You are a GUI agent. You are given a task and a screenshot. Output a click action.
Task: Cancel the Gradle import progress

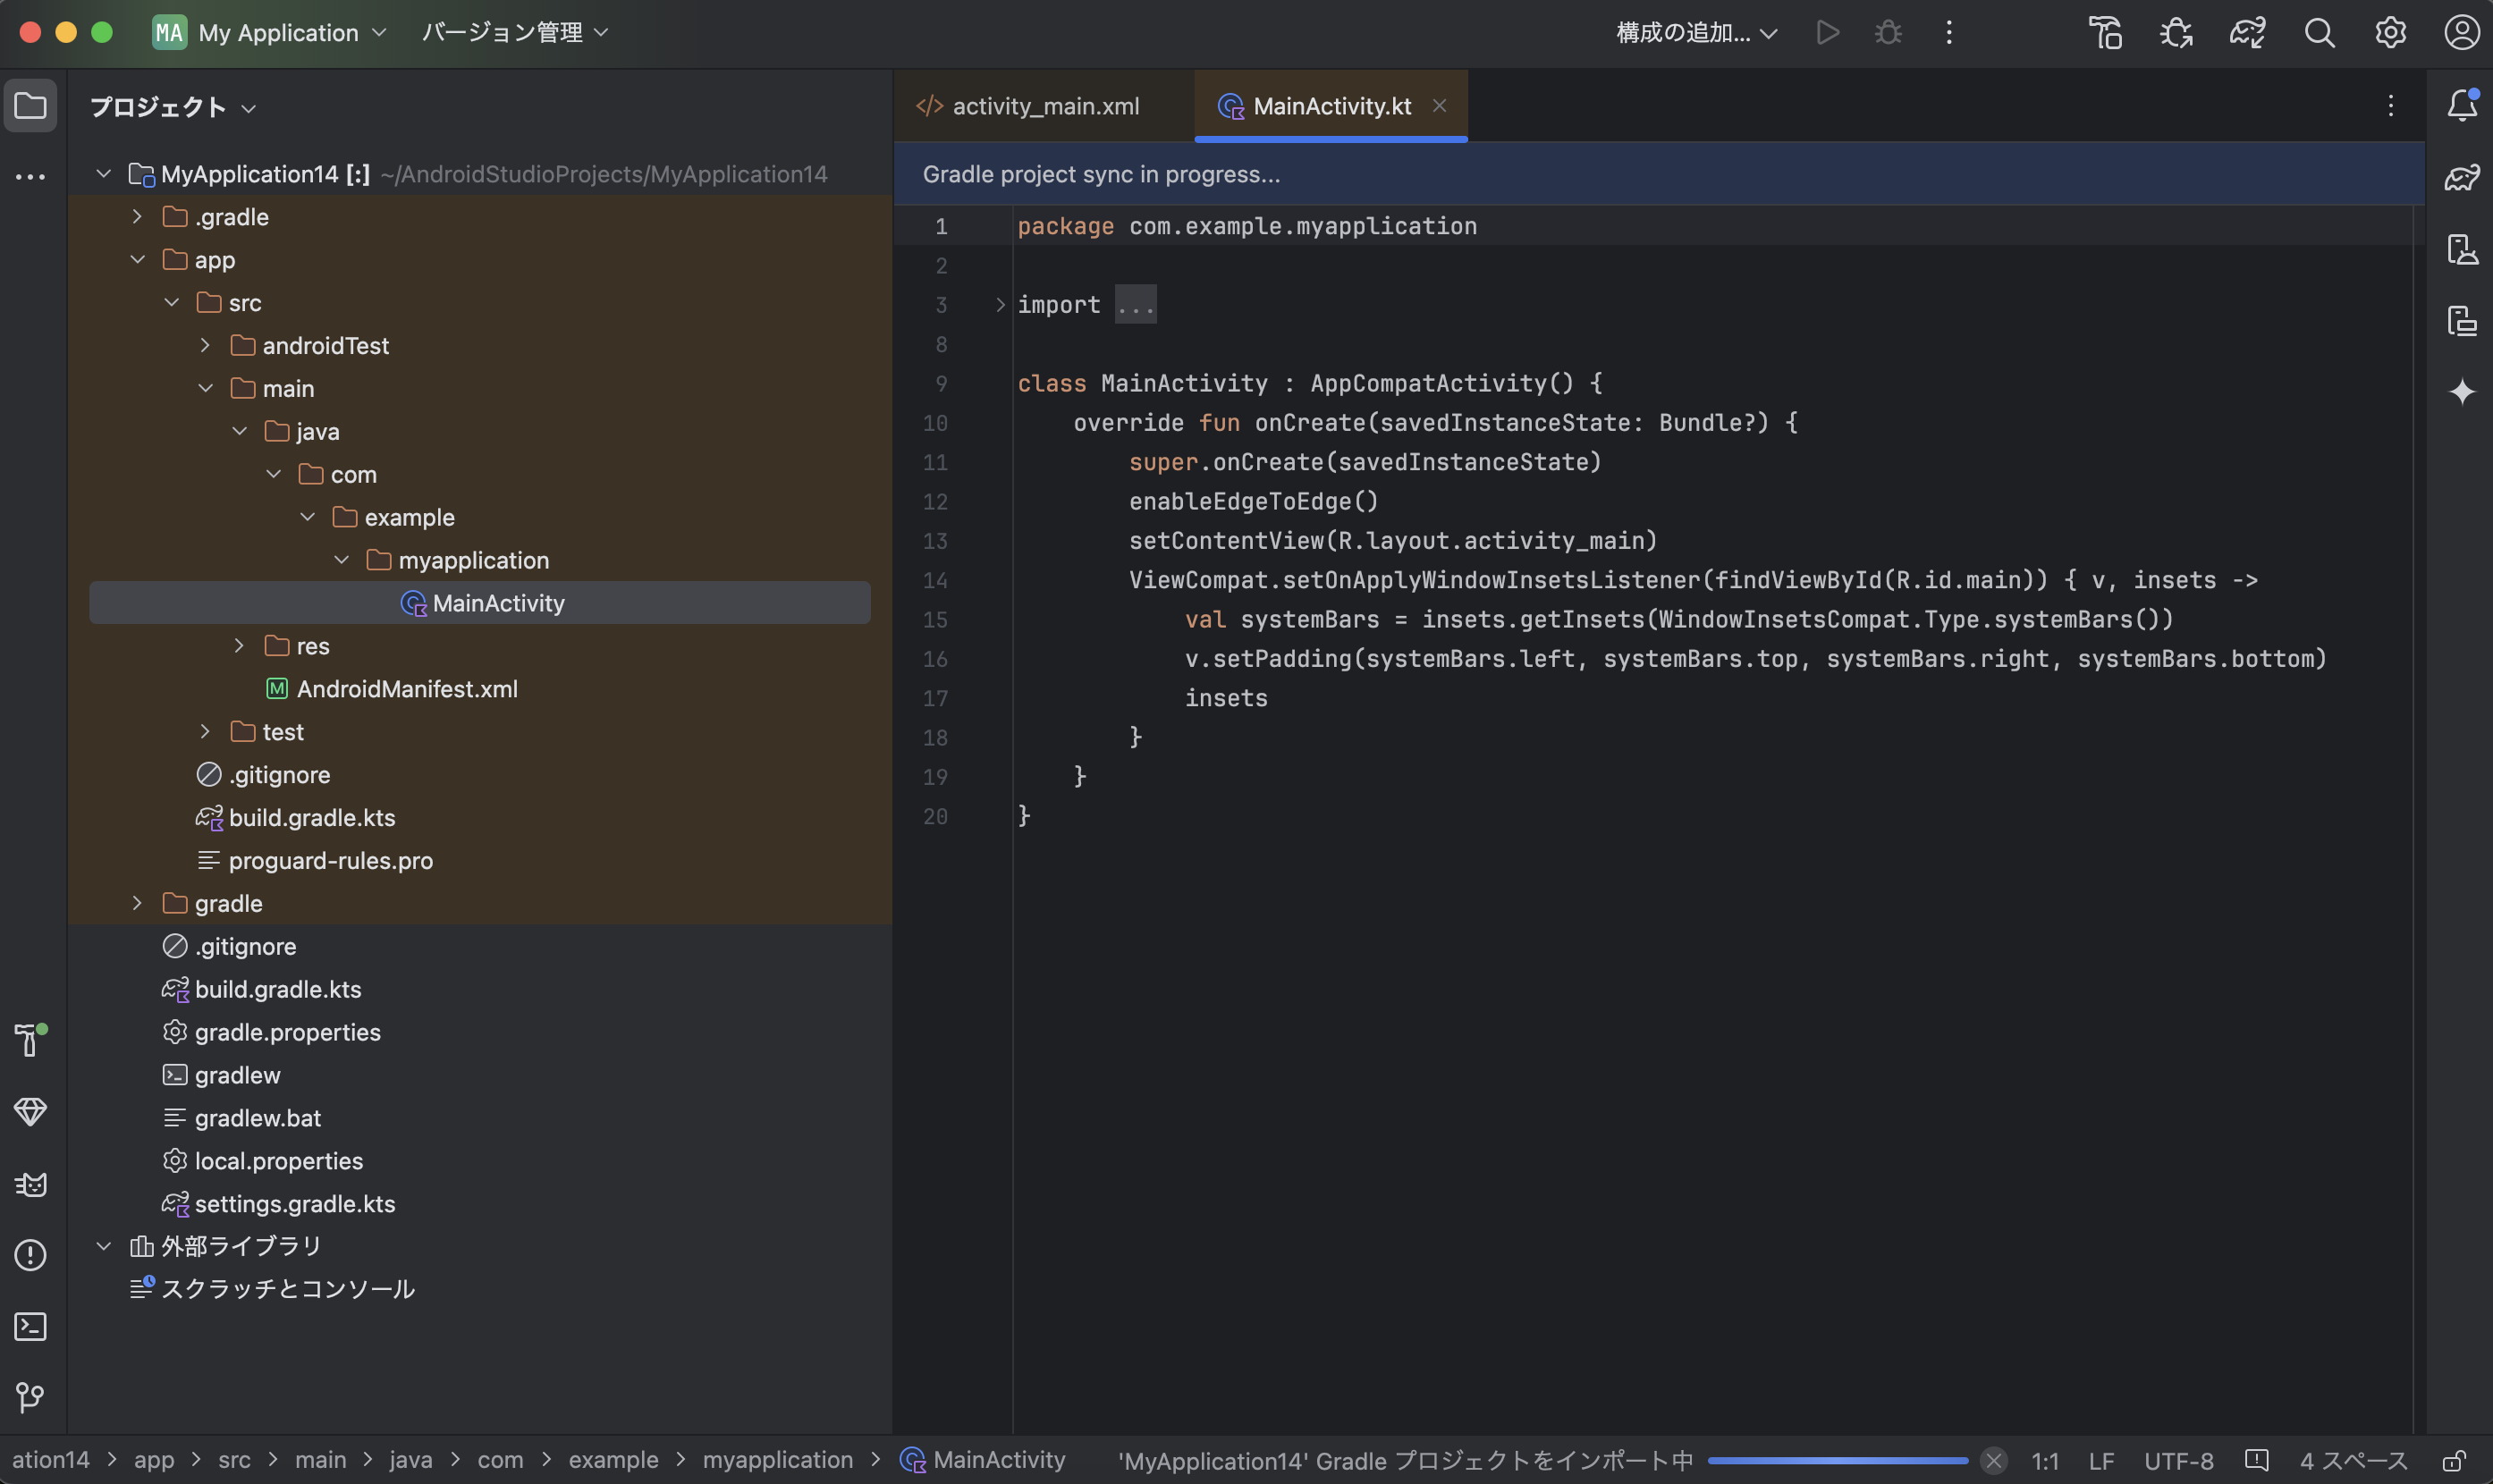(1993, 1461)
